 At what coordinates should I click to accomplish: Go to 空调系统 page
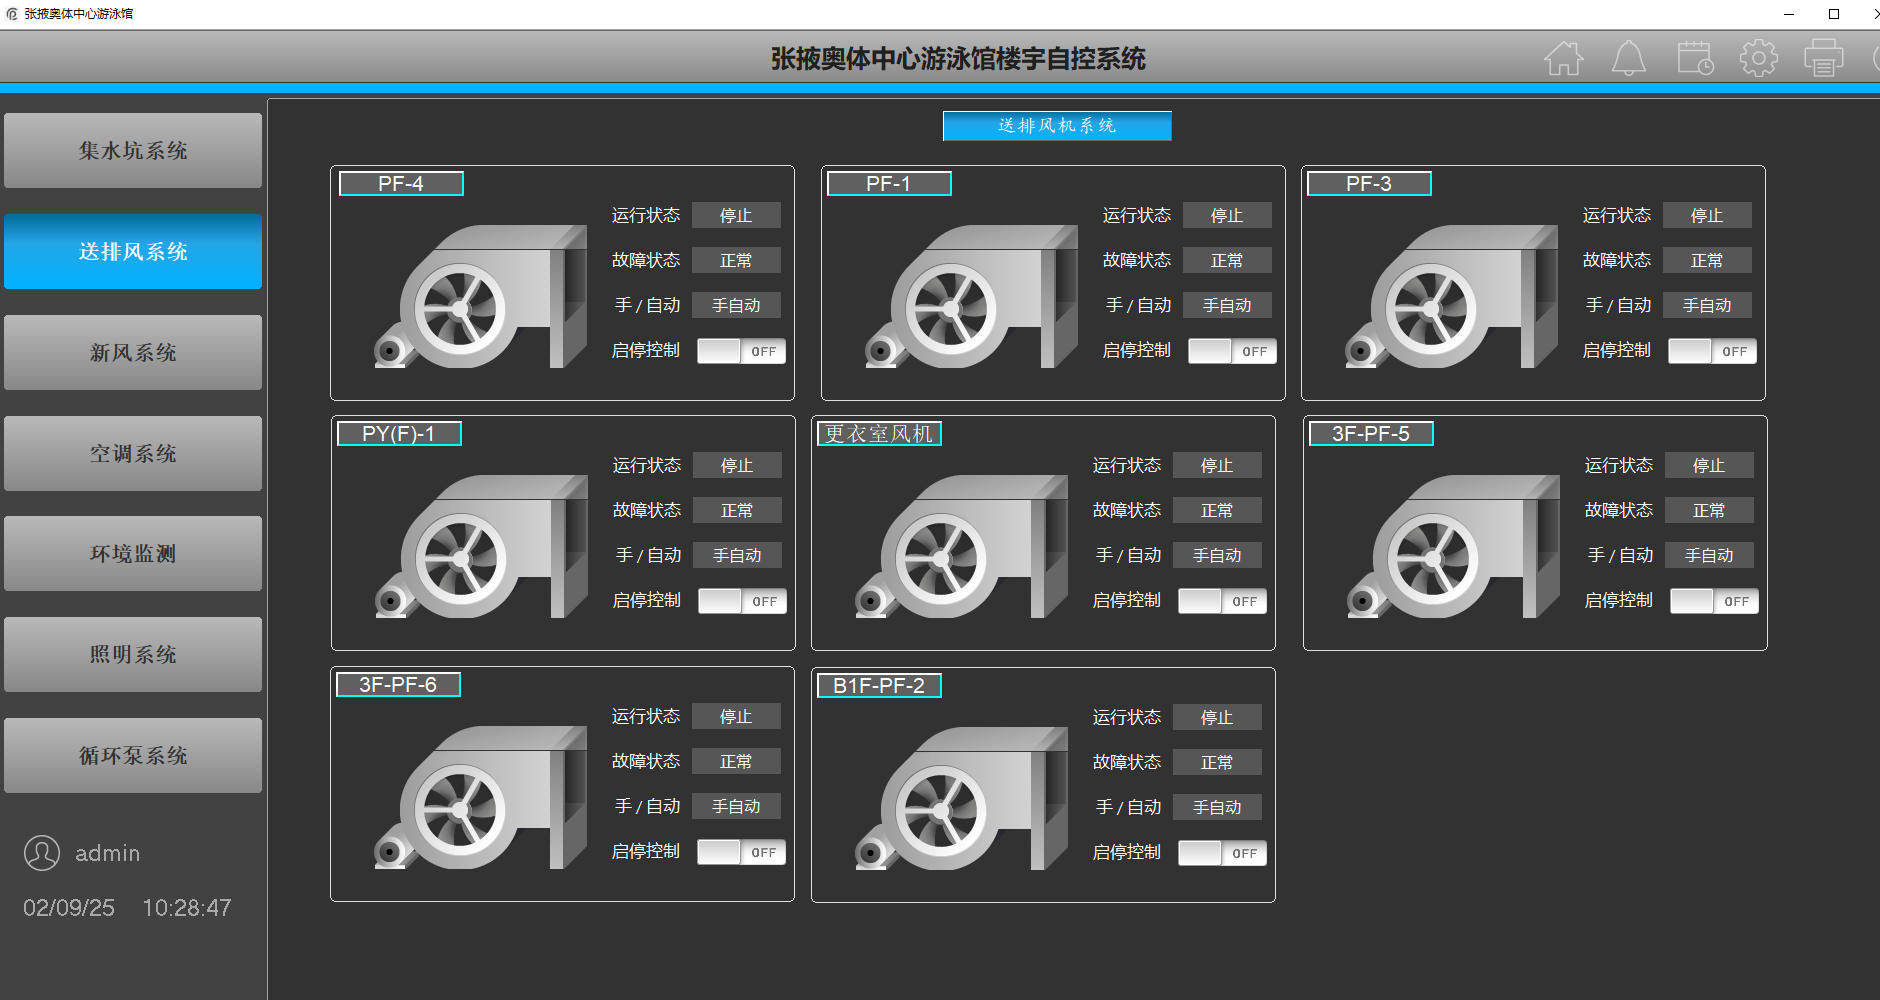click(133, 454)
